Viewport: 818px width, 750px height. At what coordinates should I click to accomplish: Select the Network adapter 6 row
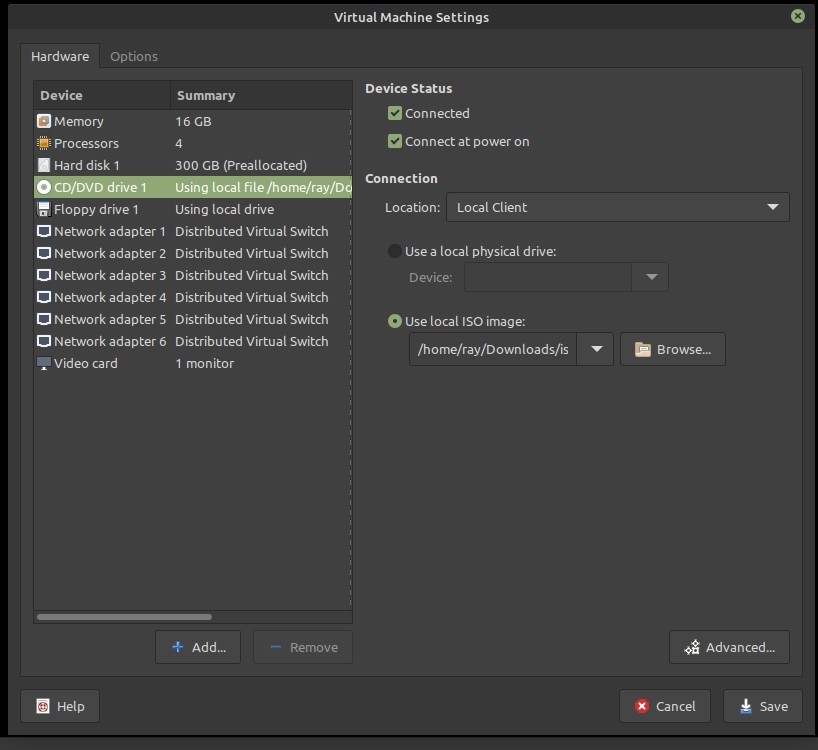[x=193, y=341]
